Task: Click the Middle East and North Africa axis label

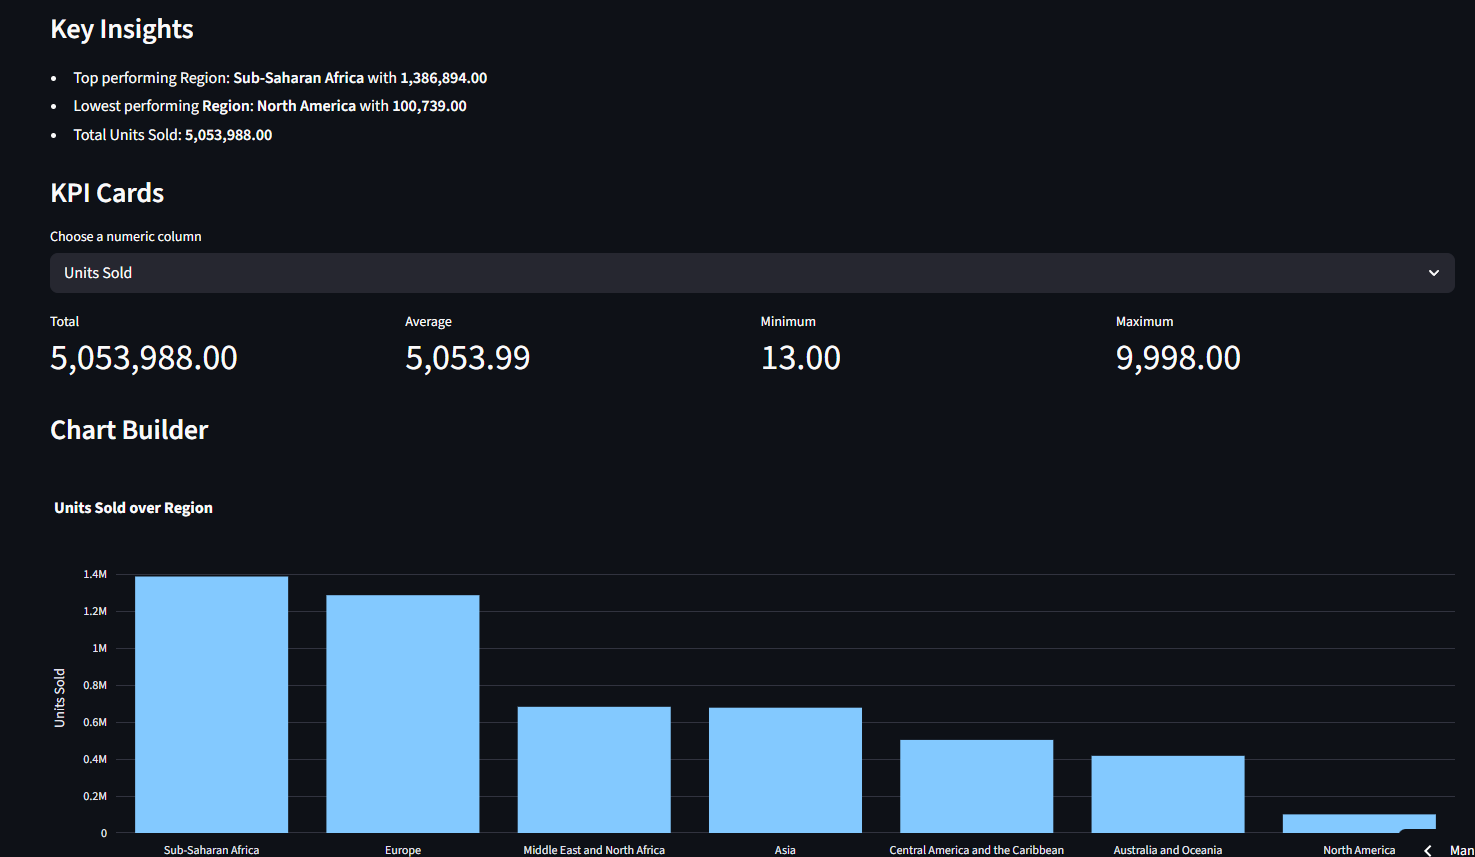Action: pyautogui.click(x=594, y=850)
